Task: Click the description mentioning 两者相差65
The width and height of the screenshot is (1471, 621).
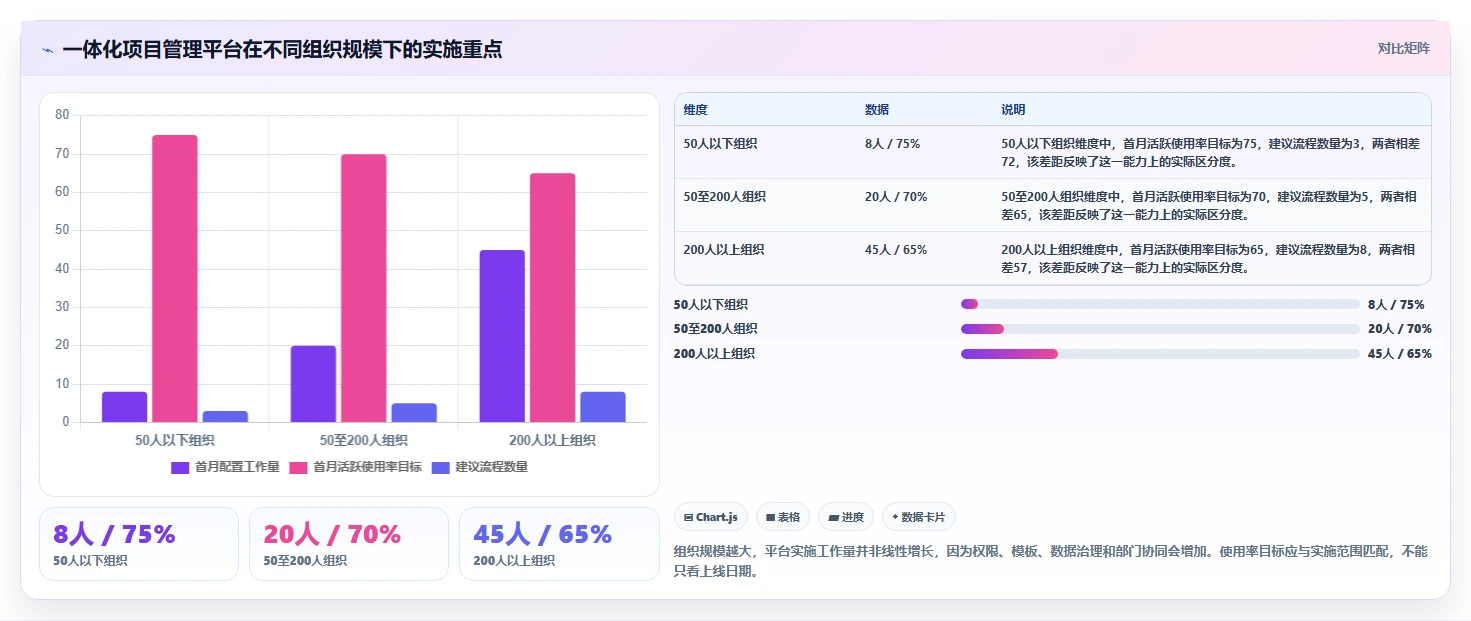Action: pos(1209,205)
